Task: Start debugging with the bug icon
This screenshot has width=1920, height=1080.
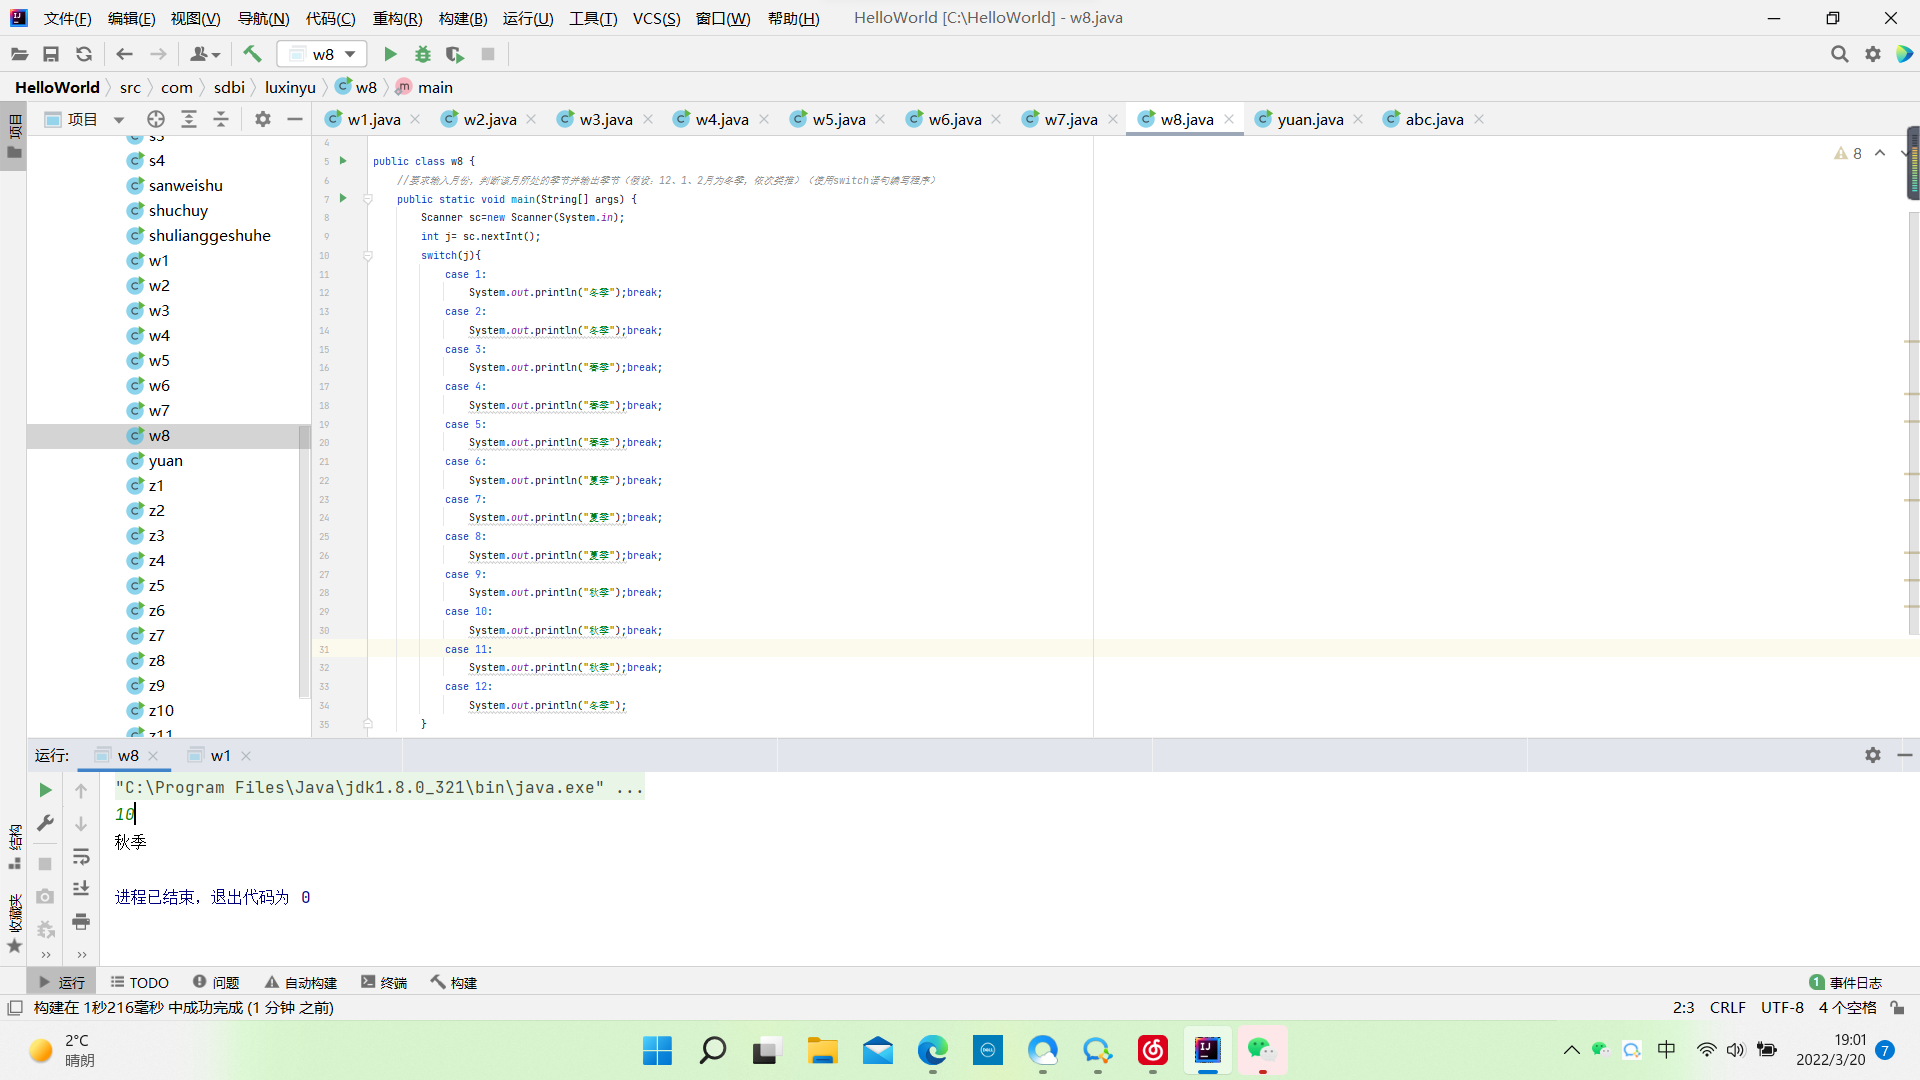Action: coord(423,54)
